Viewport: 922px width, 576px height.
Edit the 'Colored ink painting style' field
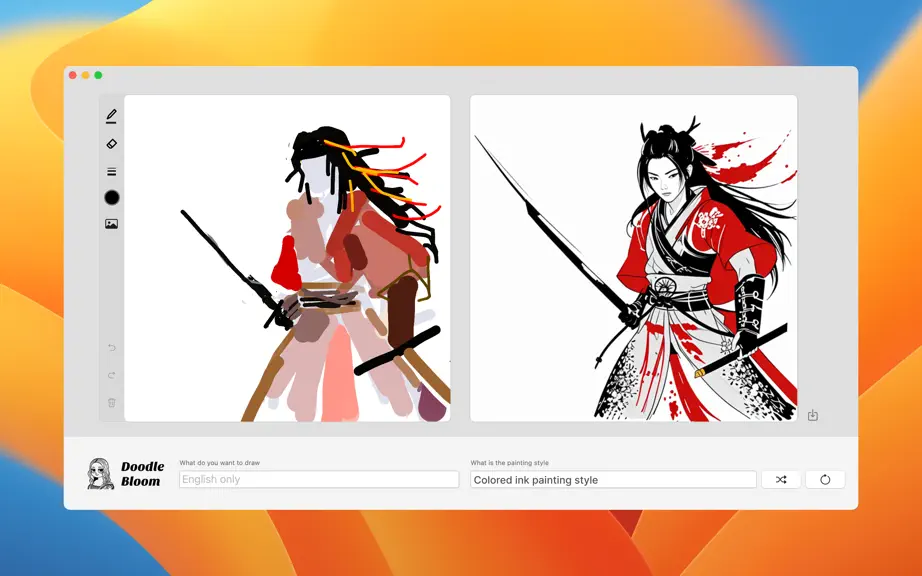click(613, 480)
